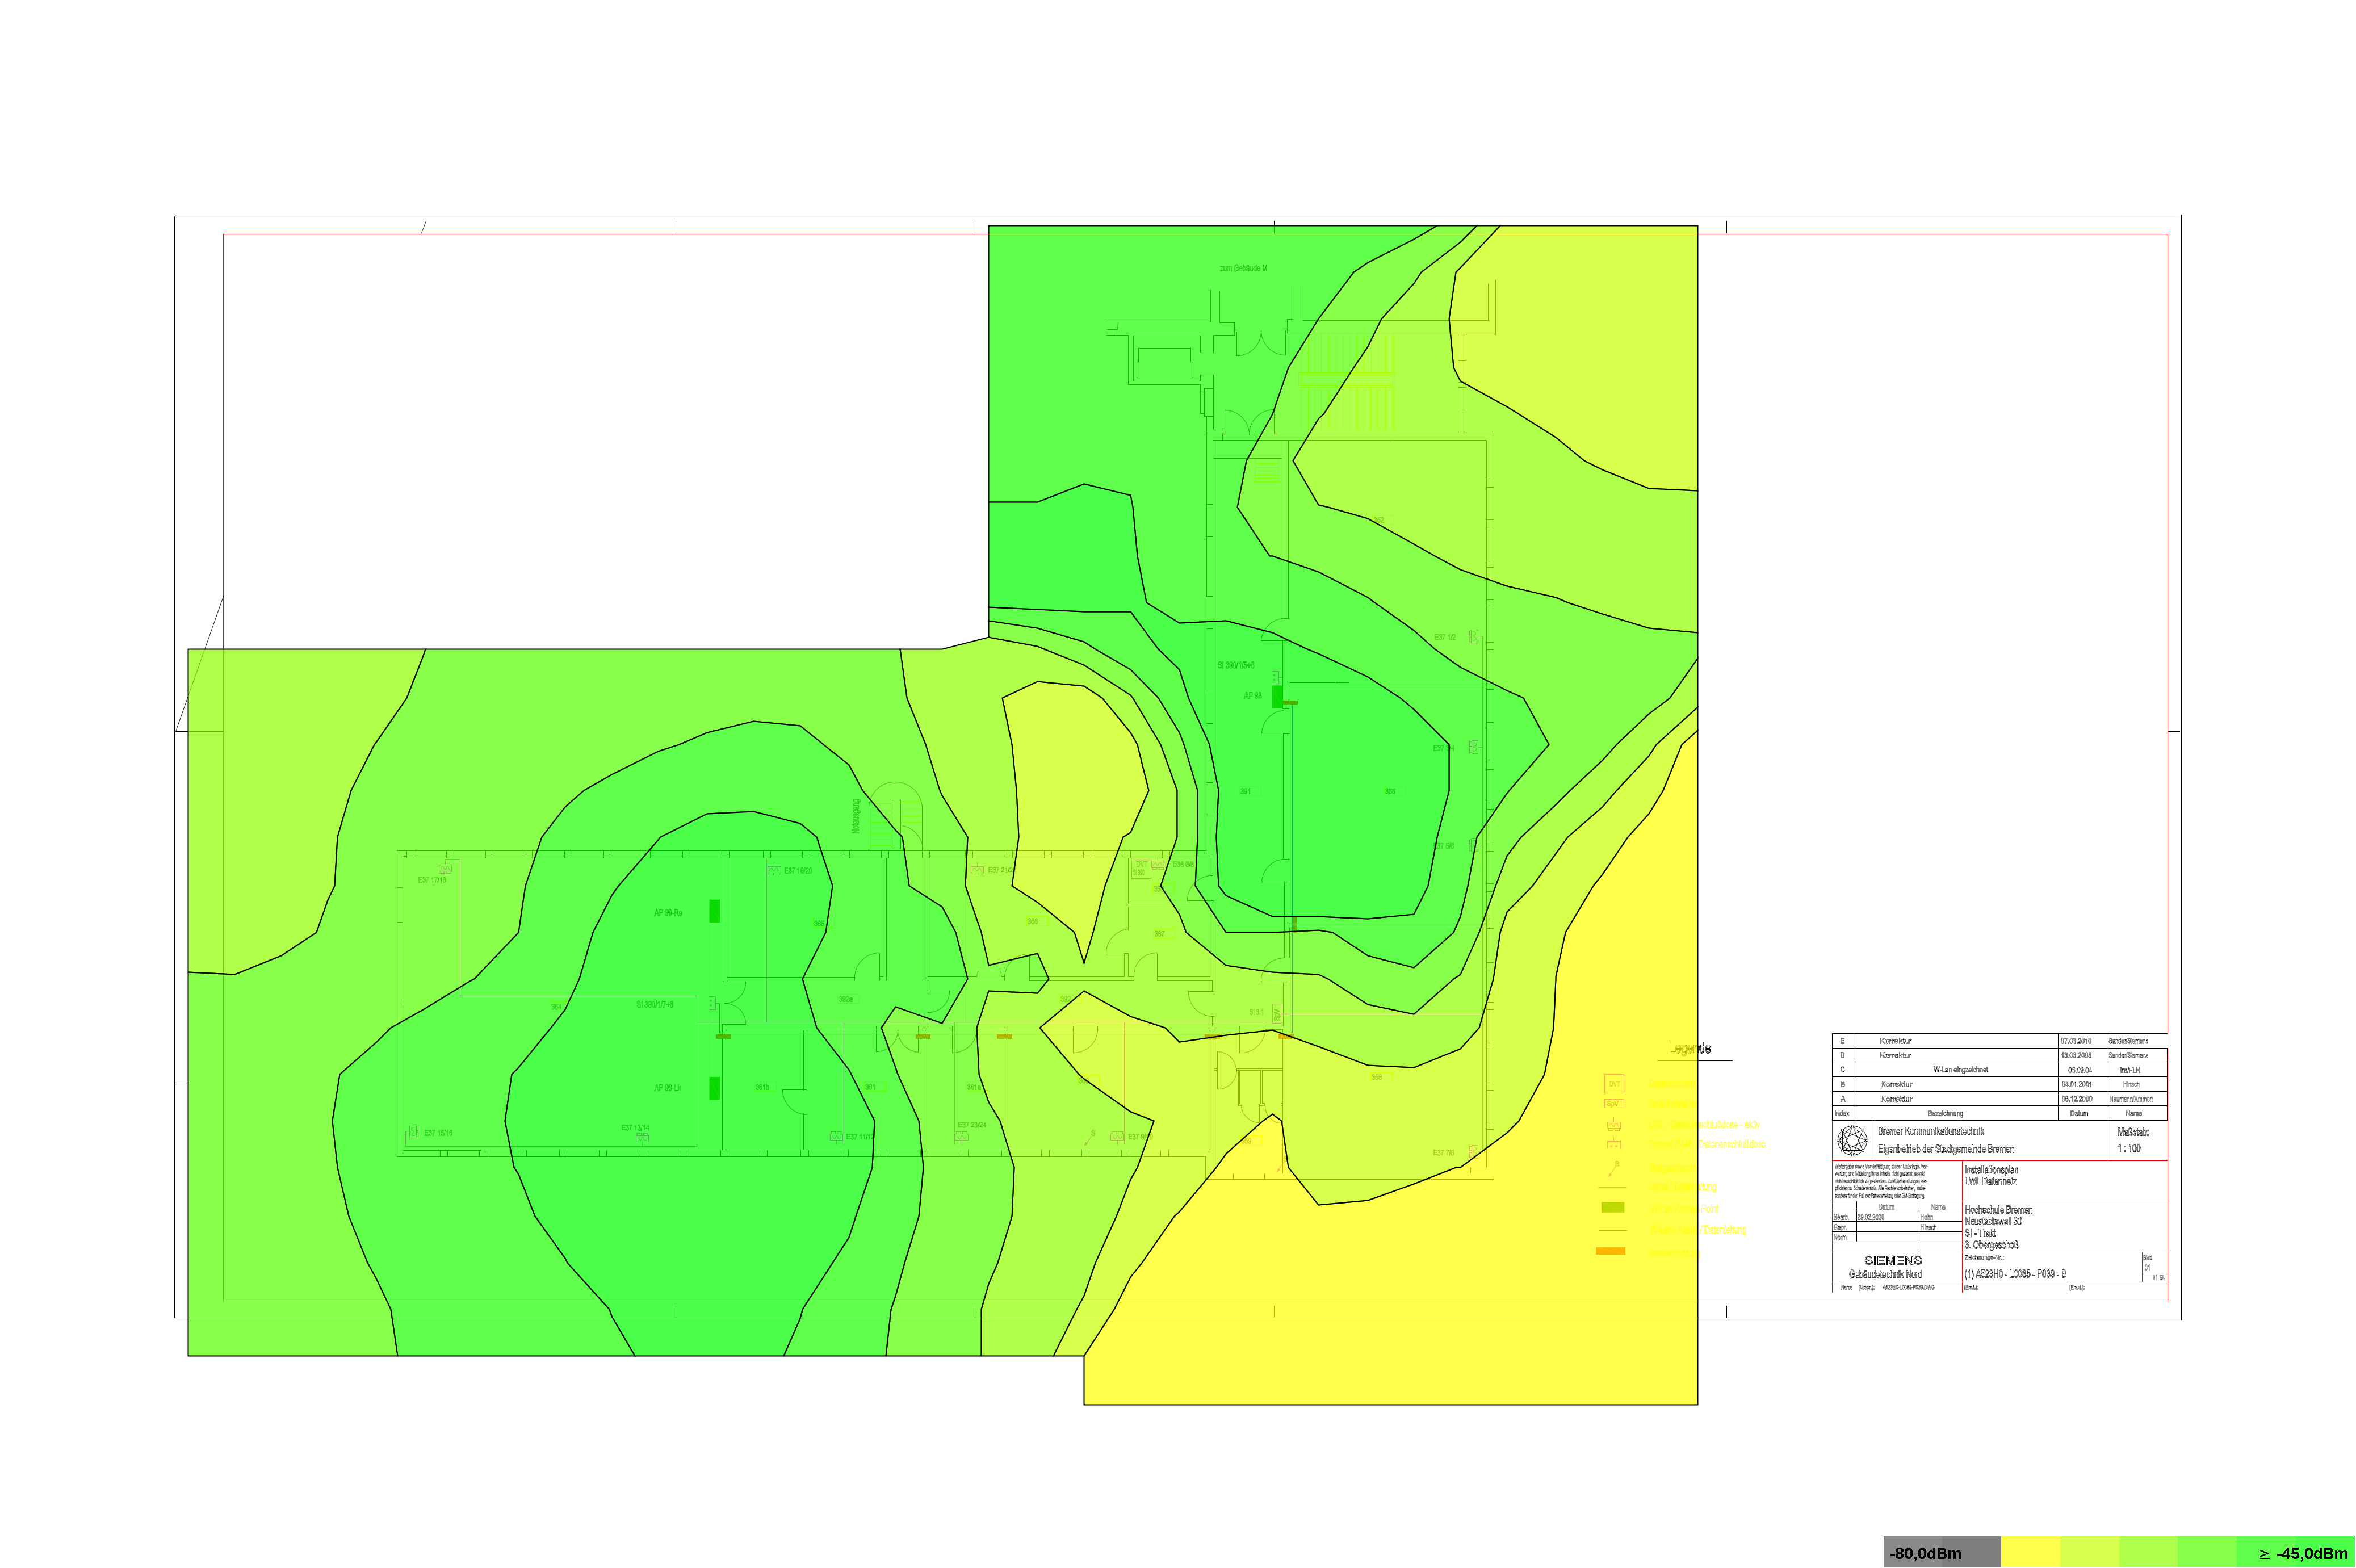The width and height of the screenshot is (2356, 1568).
Task: Click the DVT symbol in the legend
Action: pos(1613,1084)
